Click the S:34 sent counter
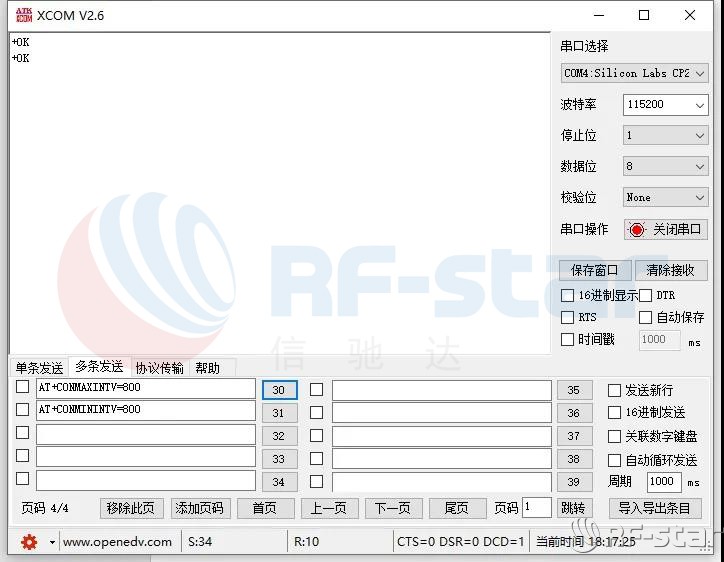This screenshot has height=562, width=724. 200,542
